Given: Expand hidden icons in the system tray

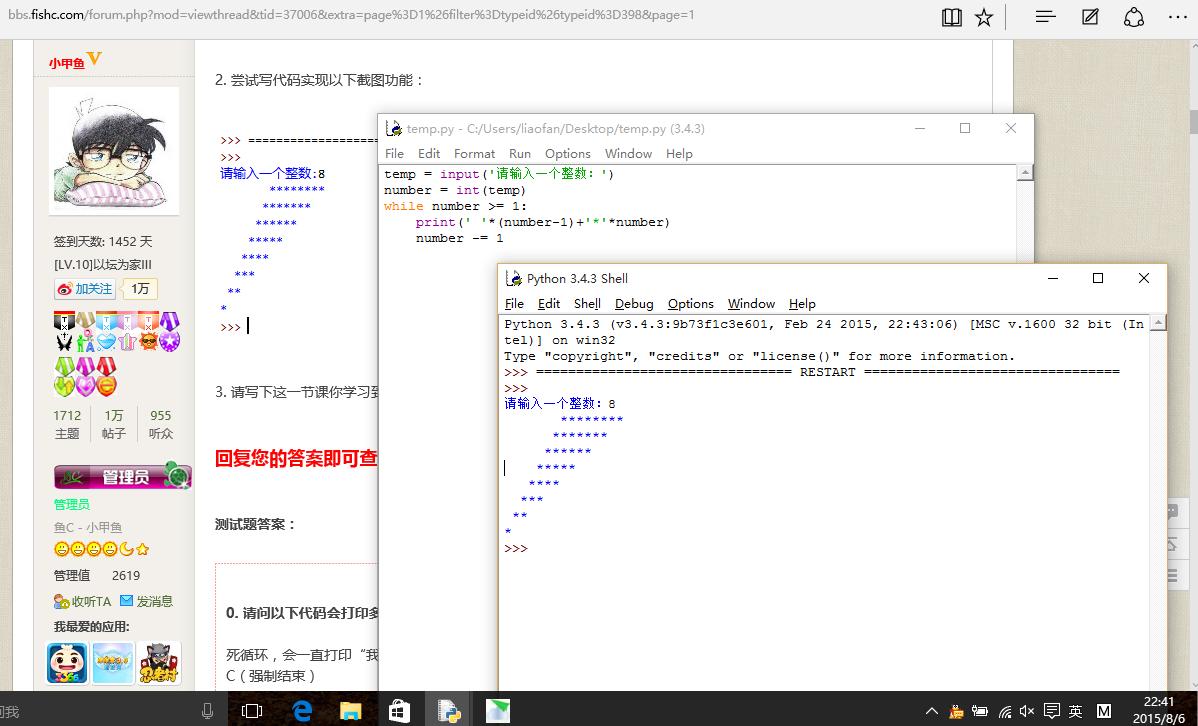Looking at the screenshot, I should click(932, 711).
